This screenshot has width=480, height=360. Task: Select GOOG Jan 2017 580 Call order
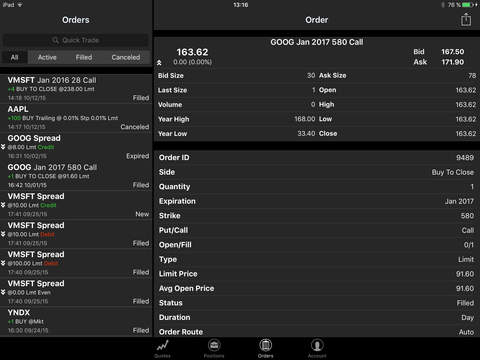click(76, 176)
